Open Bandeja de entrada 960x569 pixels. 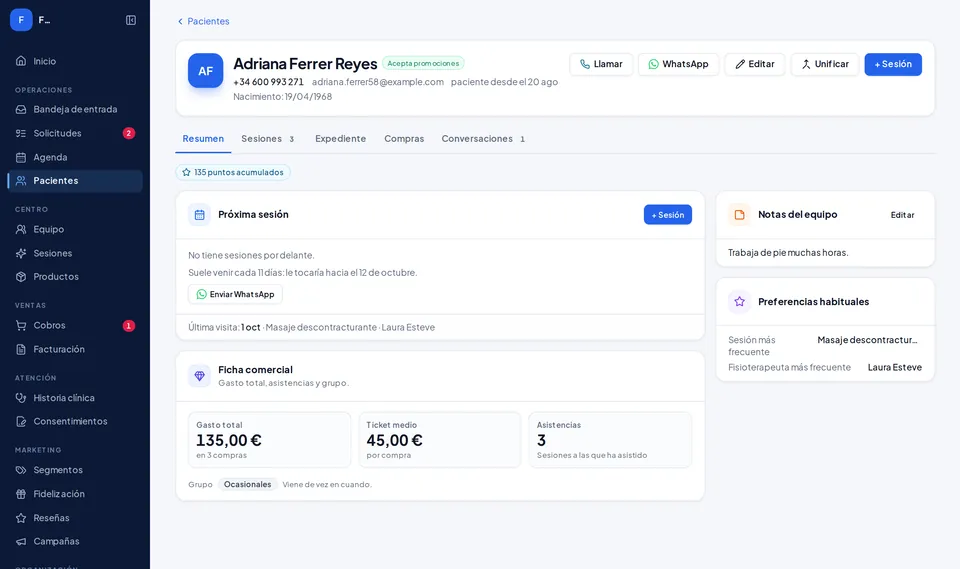click(75, 109)
